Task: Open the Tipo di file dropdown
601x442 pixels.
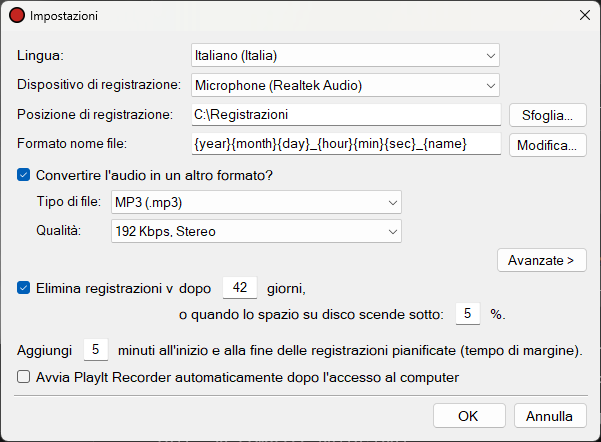Action: point(256,202)
